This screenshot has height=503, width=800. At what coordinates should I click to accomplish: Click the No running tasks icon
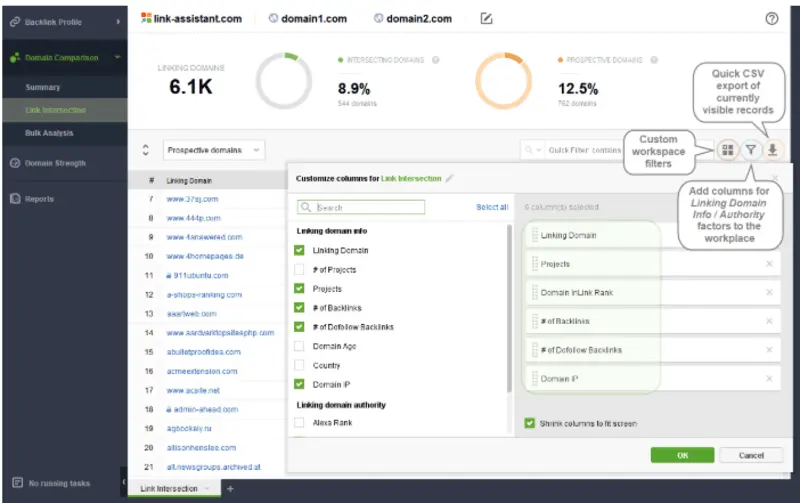point(17,483)
